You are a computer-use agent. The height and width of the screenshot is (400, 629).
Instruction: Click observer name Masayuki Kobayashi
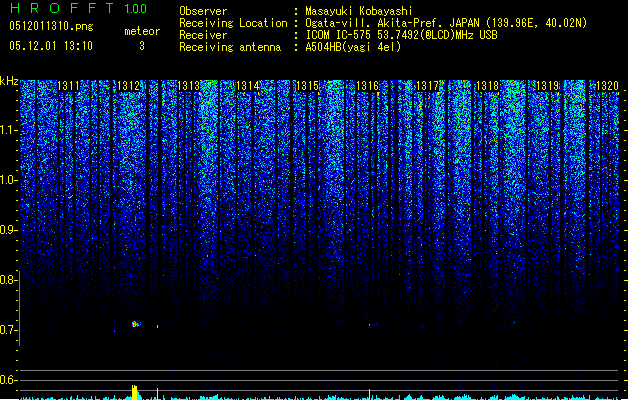pos(359,11)
